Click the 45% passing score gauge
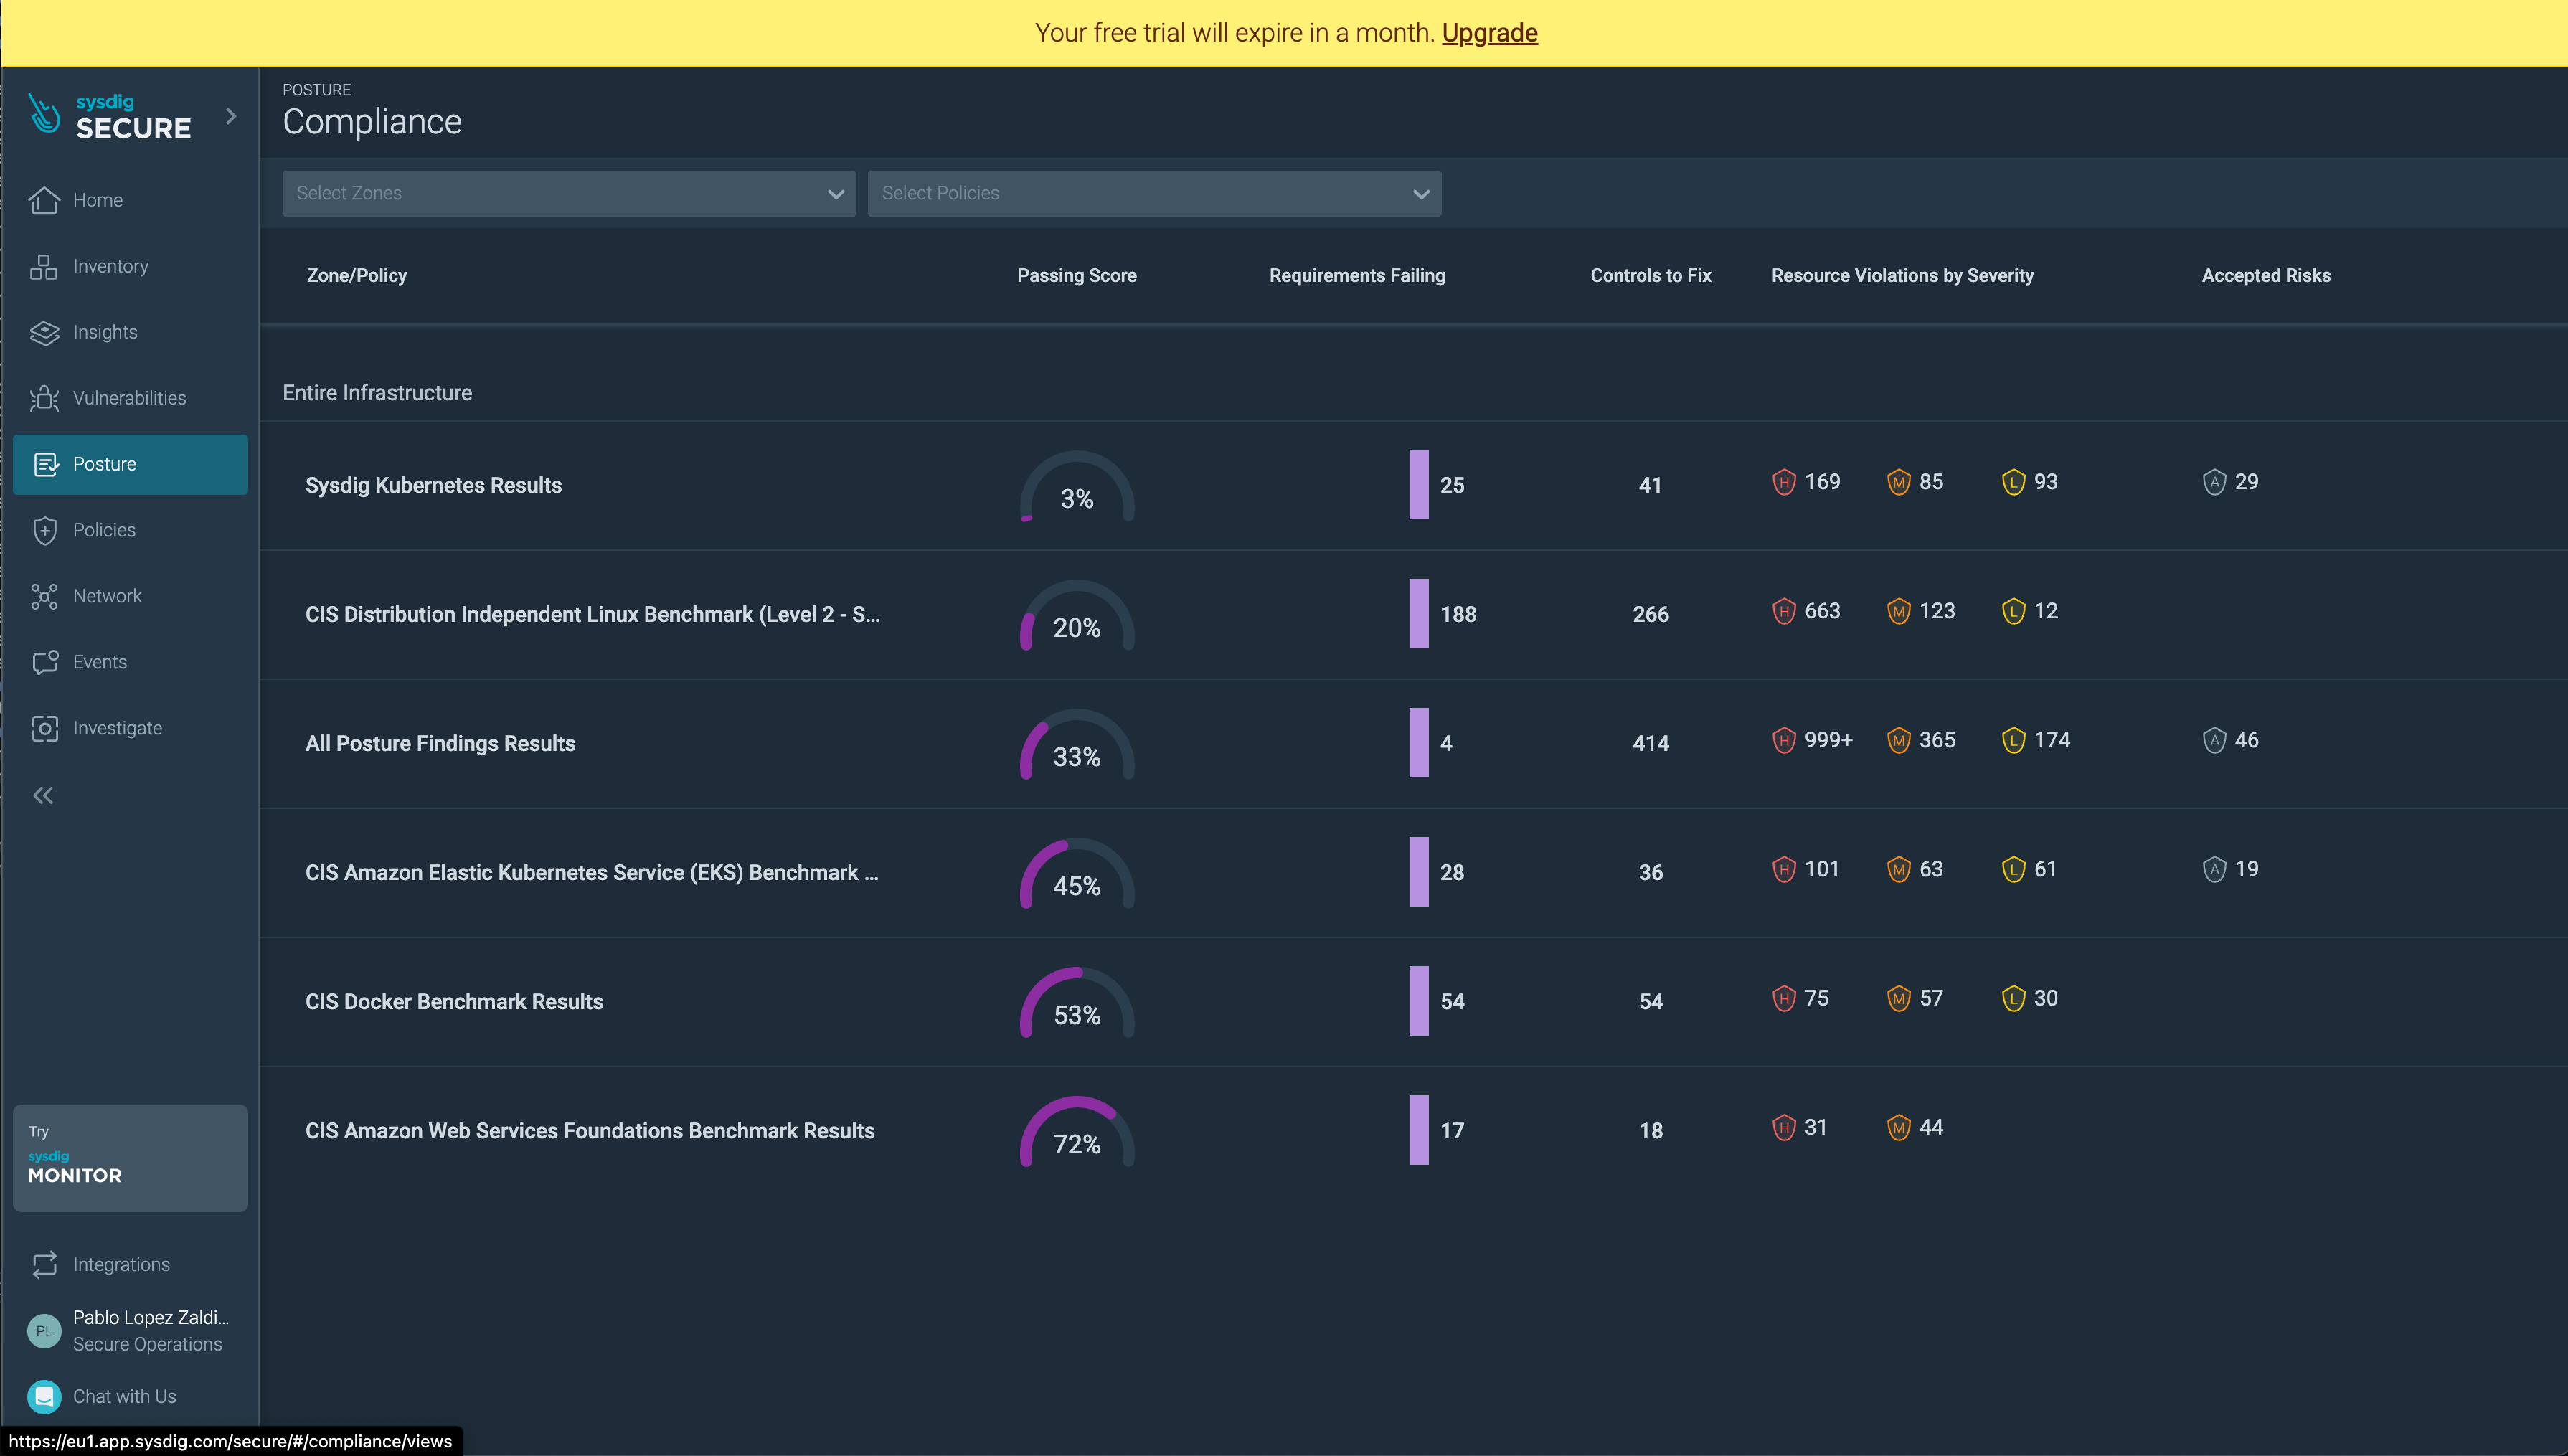Viewport: 2568px width, 1456px height. click(1077, 874)
